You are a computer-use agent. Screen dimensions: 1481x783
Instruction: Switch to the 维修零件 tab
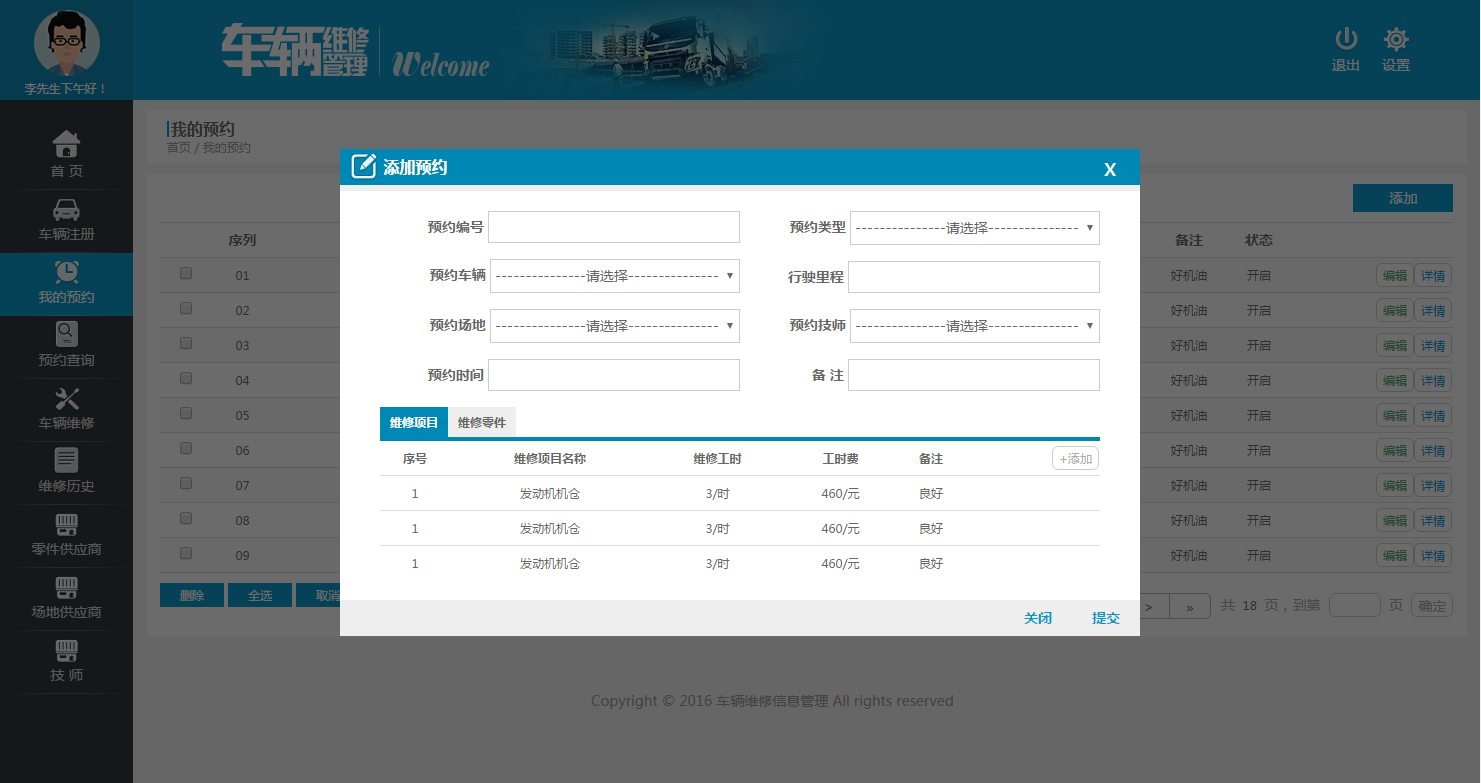pyautogui.click(x=481, y=423)
